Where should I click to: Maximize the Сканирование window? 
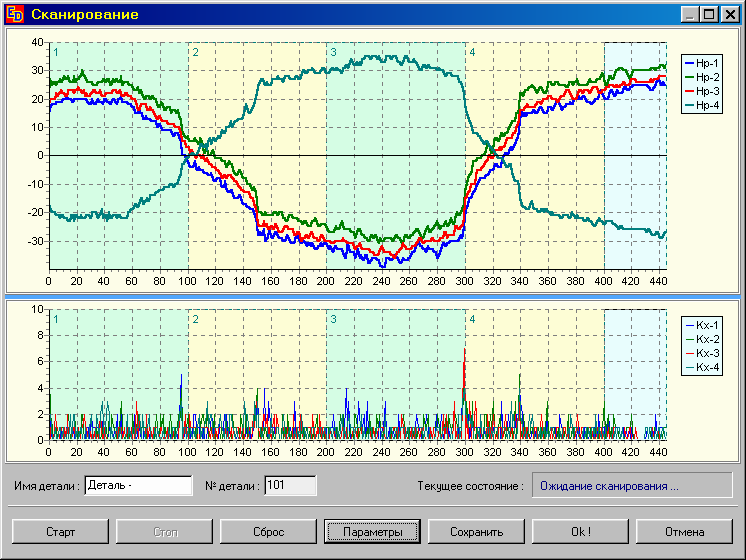pos(709,14)
